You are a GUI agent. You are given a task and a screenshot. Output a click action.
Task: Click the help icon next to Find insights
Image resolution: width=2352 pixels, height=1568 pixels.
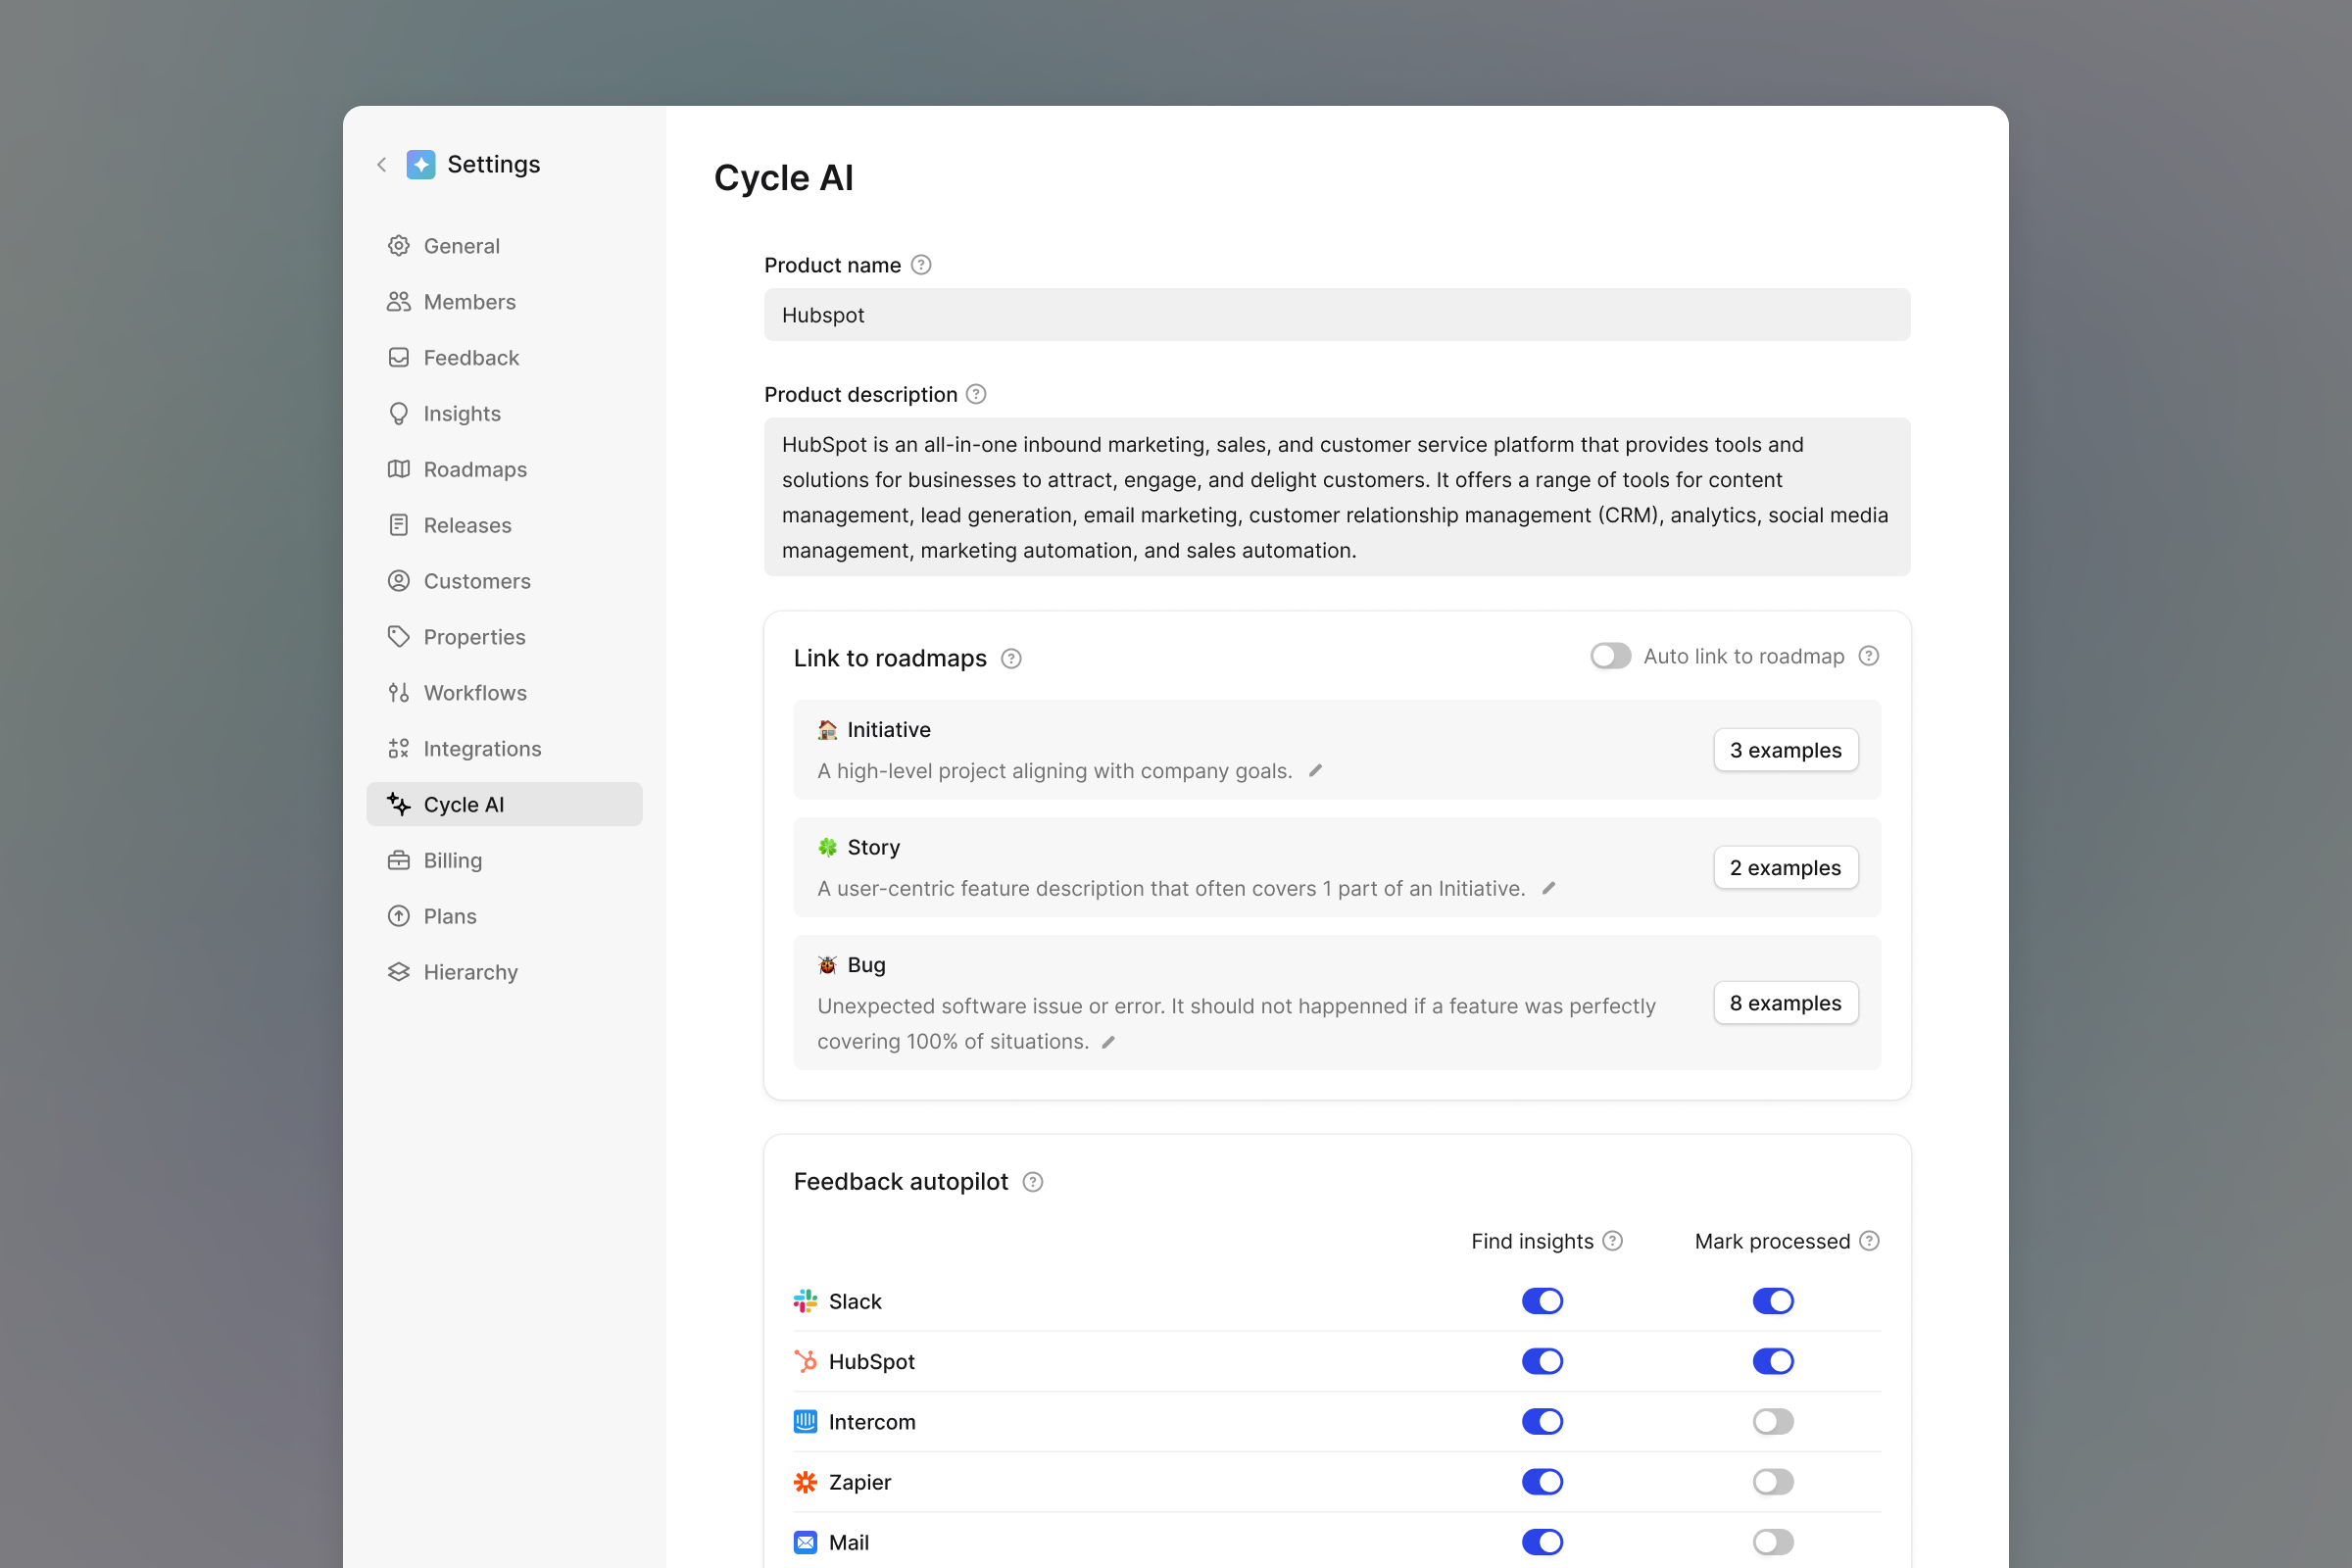[1612, 1241]
